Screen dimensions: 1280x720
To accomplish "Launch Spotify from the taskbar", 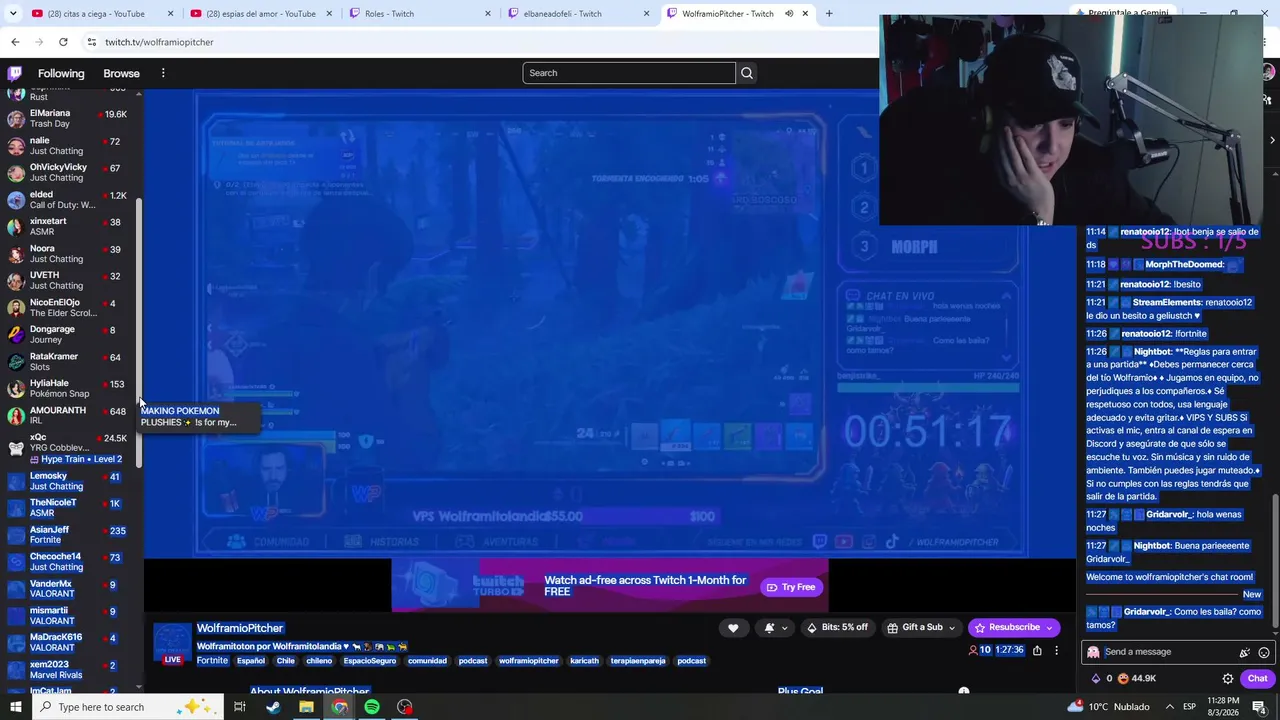I will pos(372,707).
